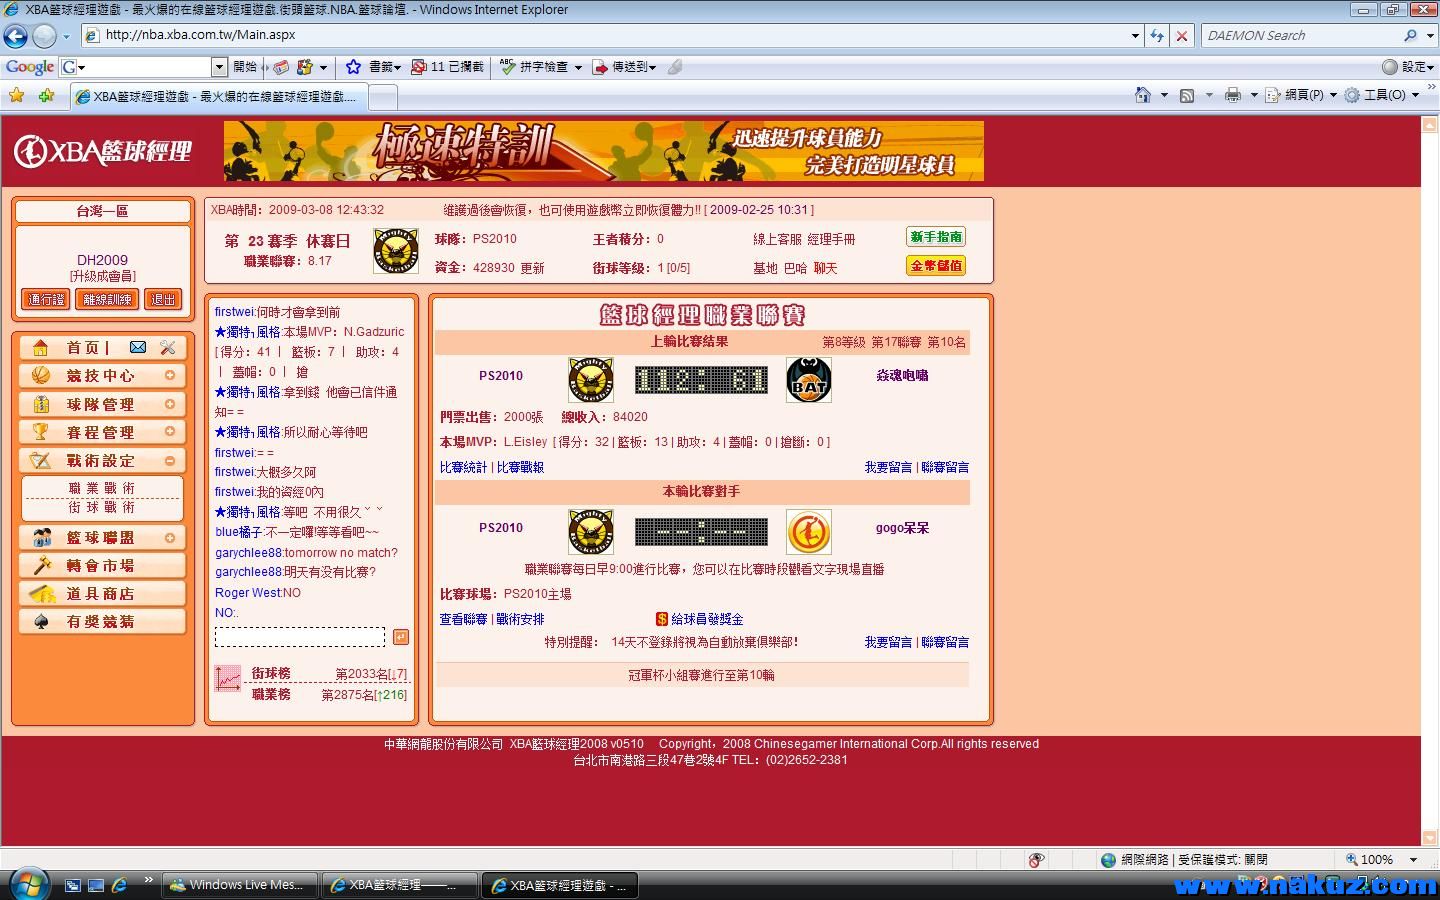Click the gogo呆呆 team logo
1440x900 pixels.
808,531
